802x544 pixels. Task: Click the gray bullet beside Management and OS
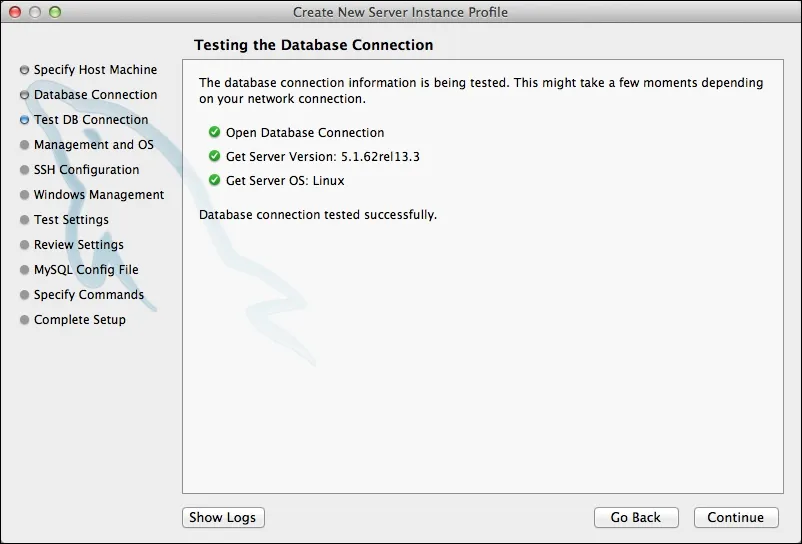point(24,145)
